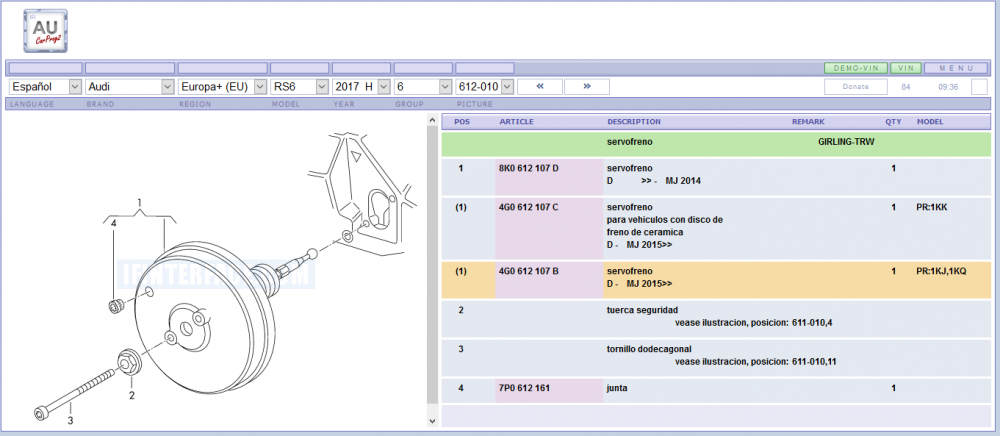Click reference '611-010,11' in position 3 row

click(x=814, y=361)
